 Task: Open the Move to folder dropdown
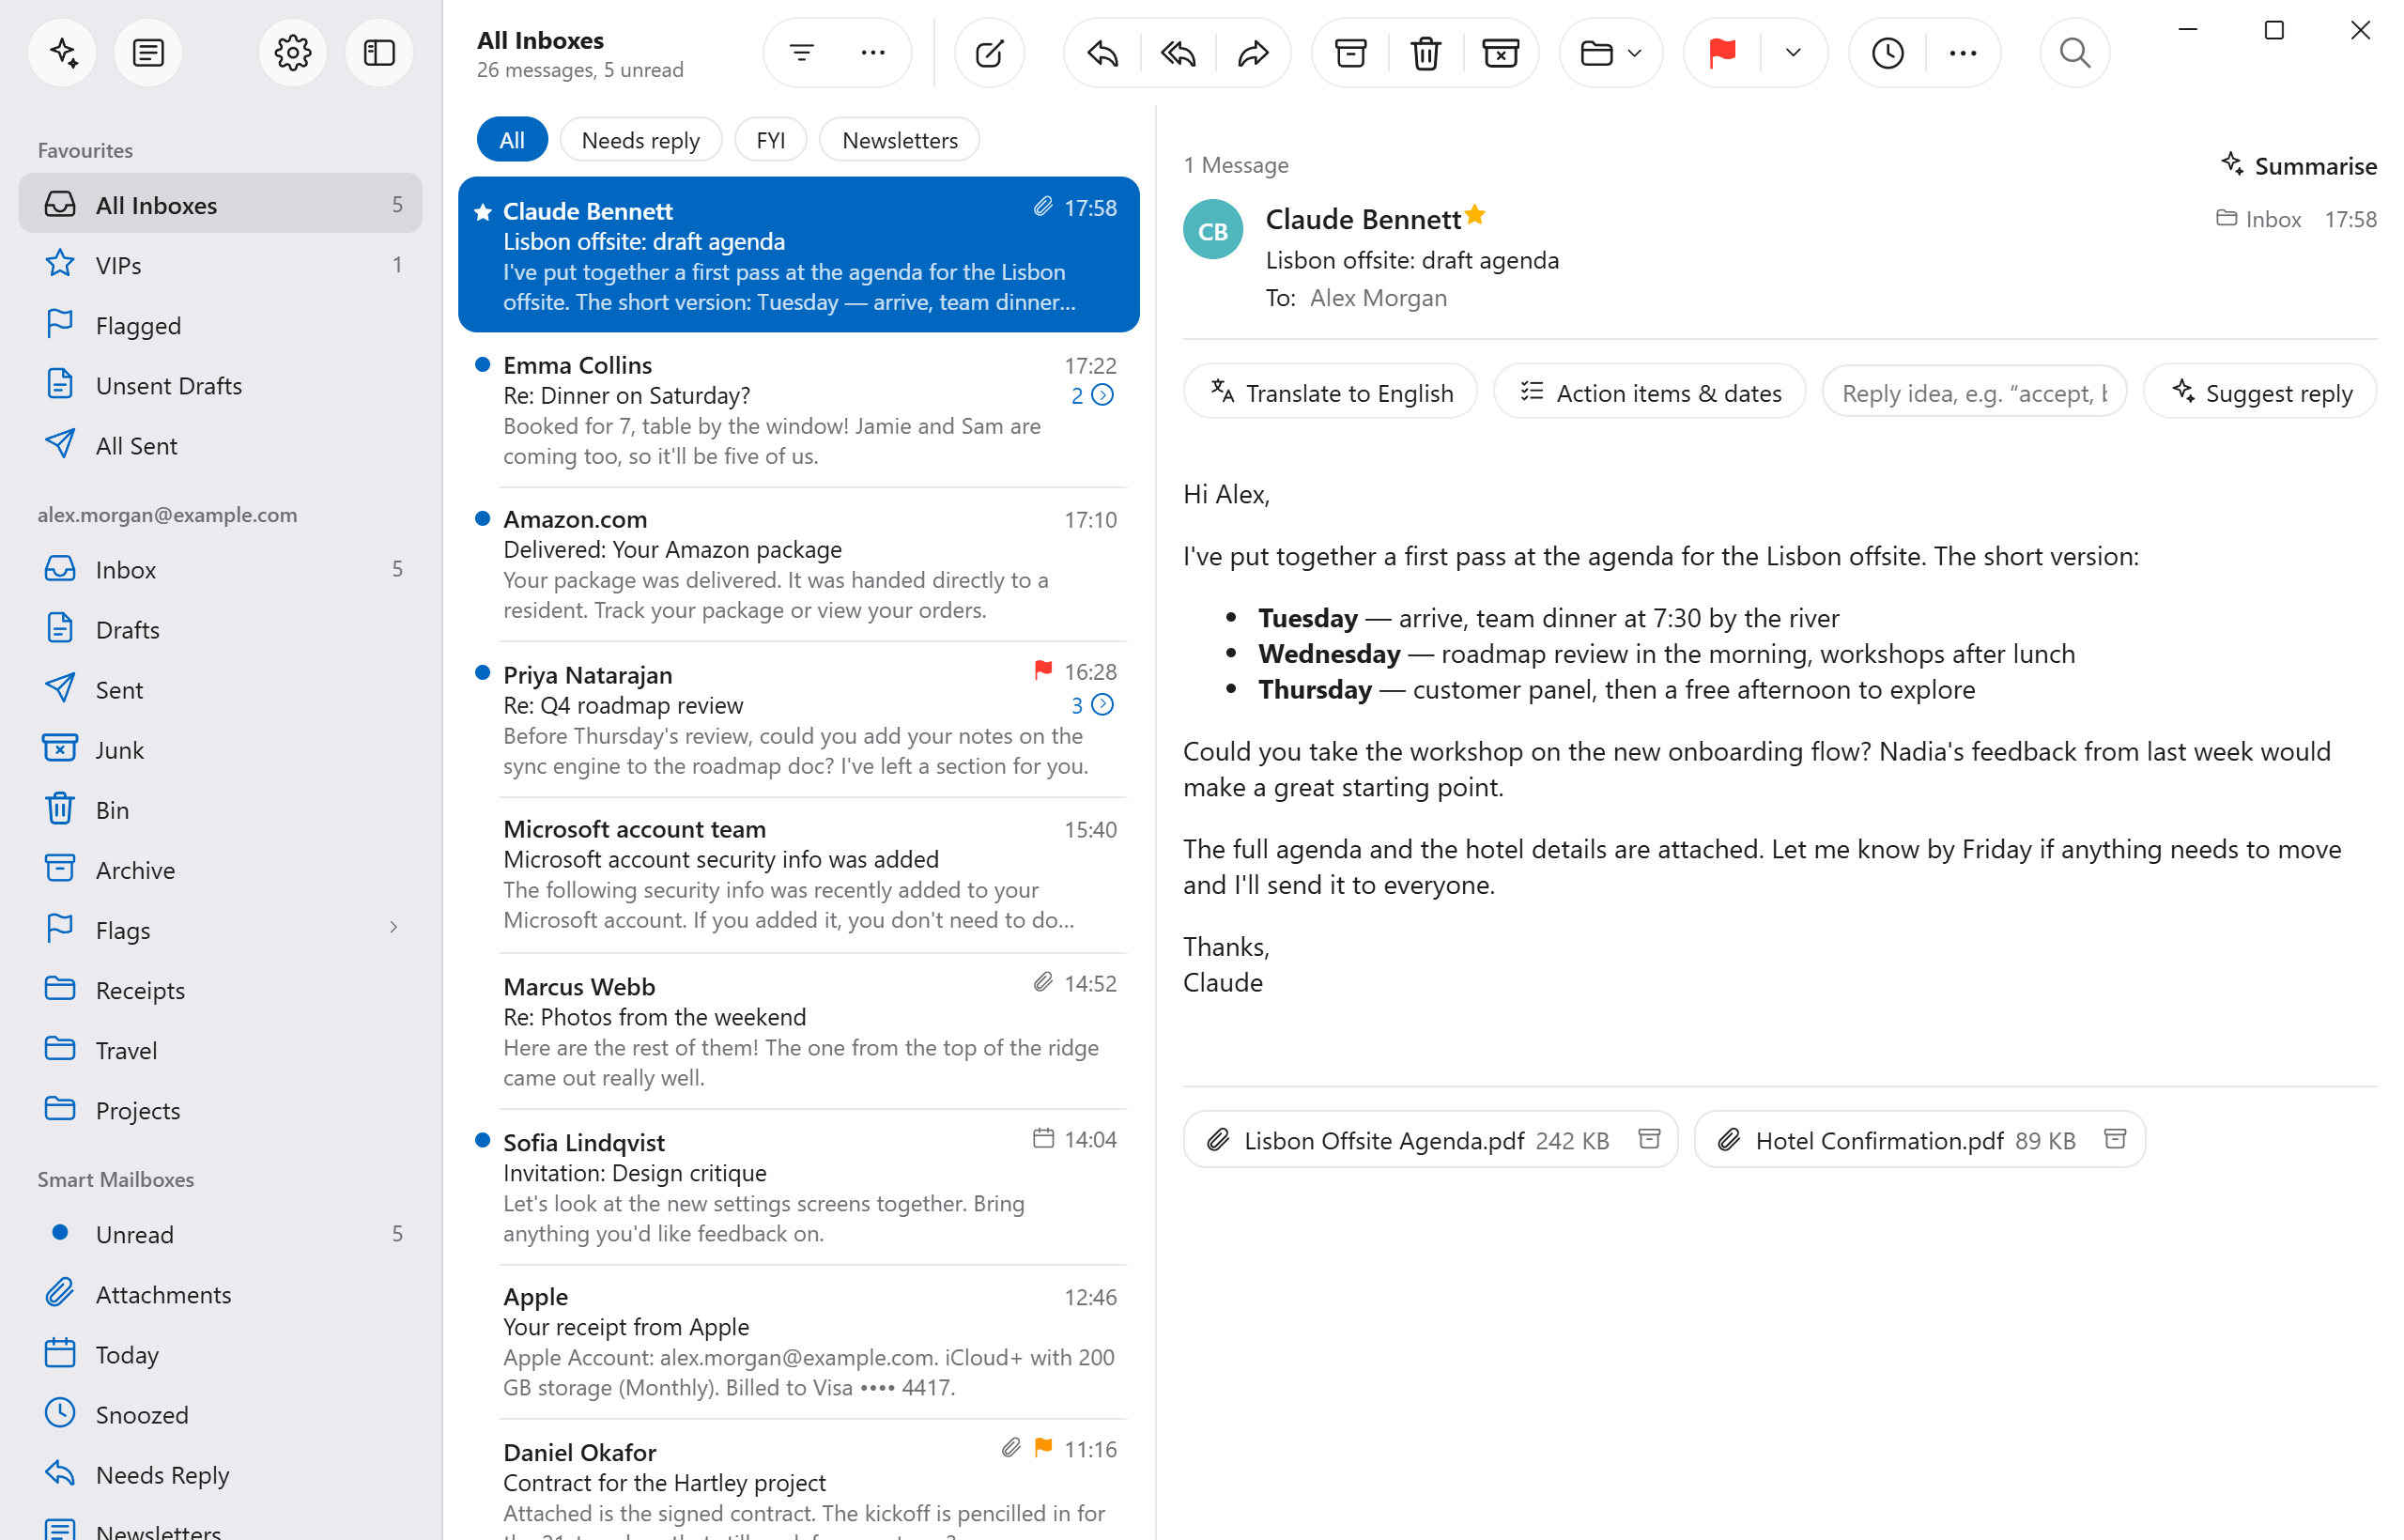click(1610, 53)
